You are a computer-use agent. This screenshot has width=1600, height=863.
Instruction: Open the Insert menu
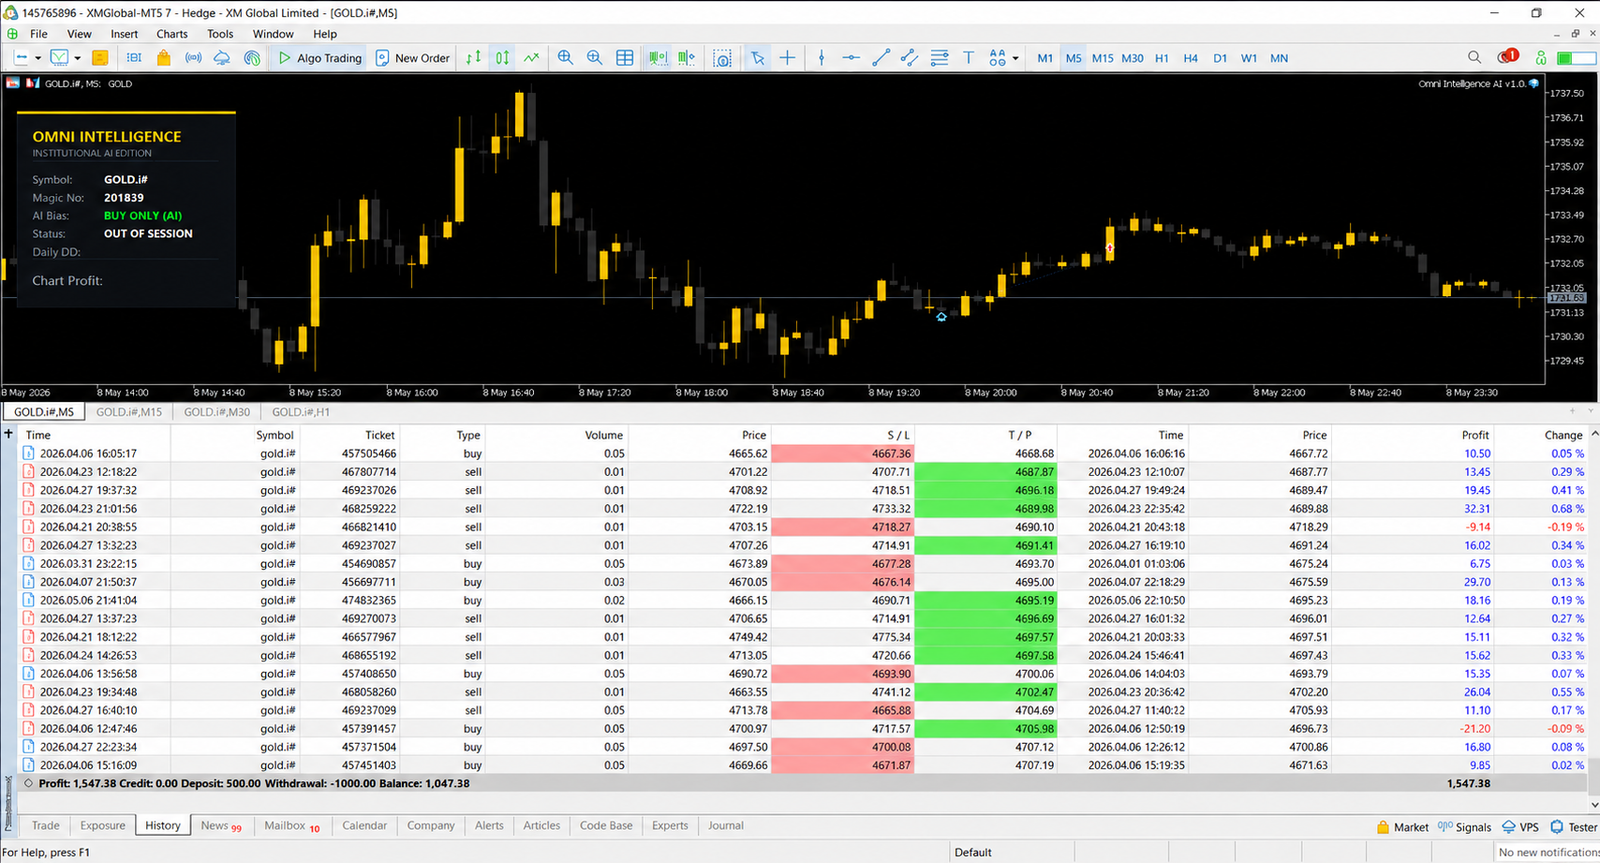point(124,34)
